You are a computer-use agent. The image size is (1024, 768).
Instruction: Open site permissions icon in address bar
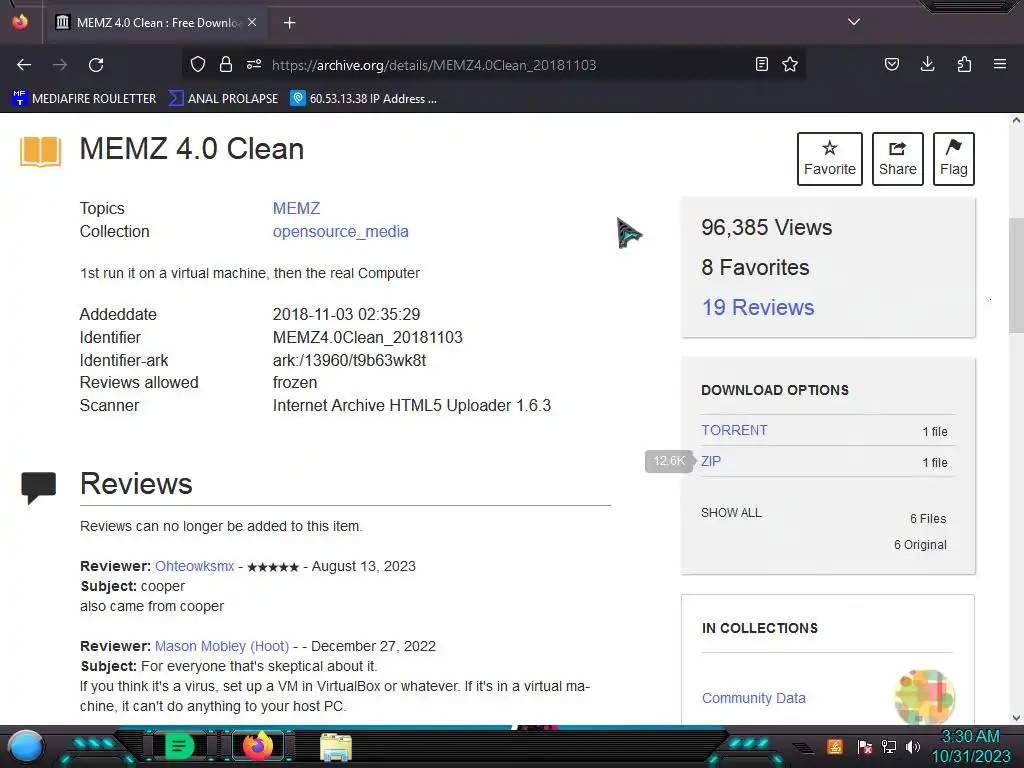point(254,64)
